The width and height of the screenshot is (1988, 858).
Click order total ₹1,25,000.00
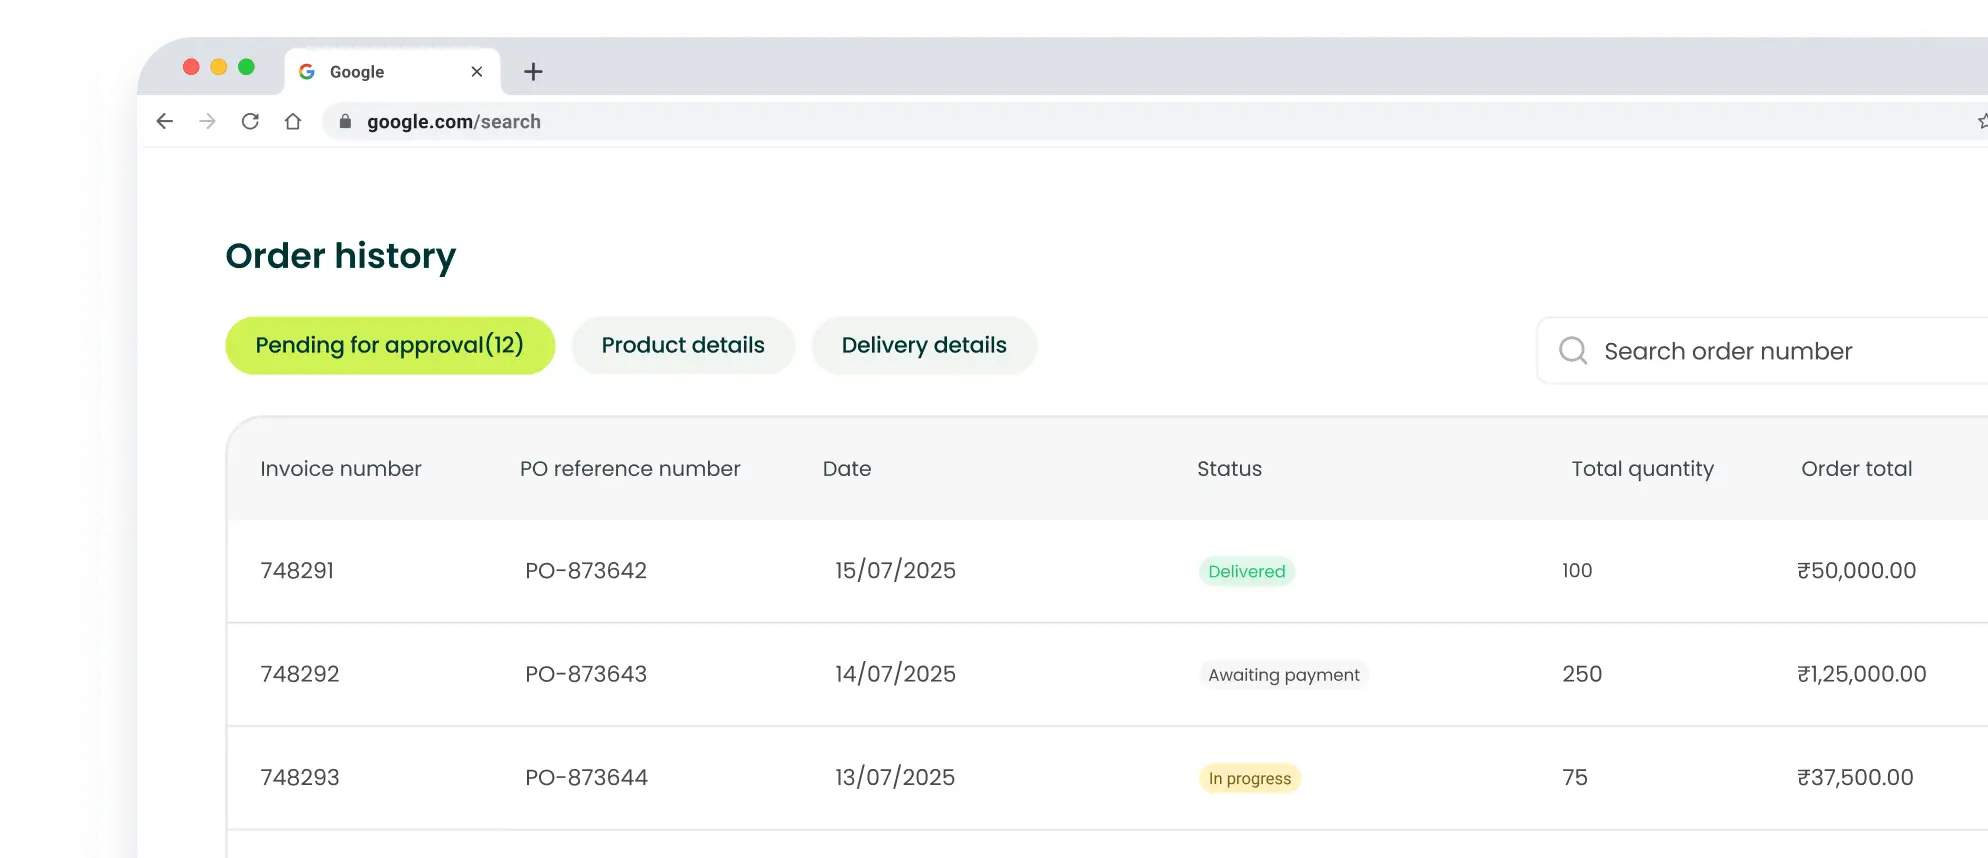tap(1861, 674)
